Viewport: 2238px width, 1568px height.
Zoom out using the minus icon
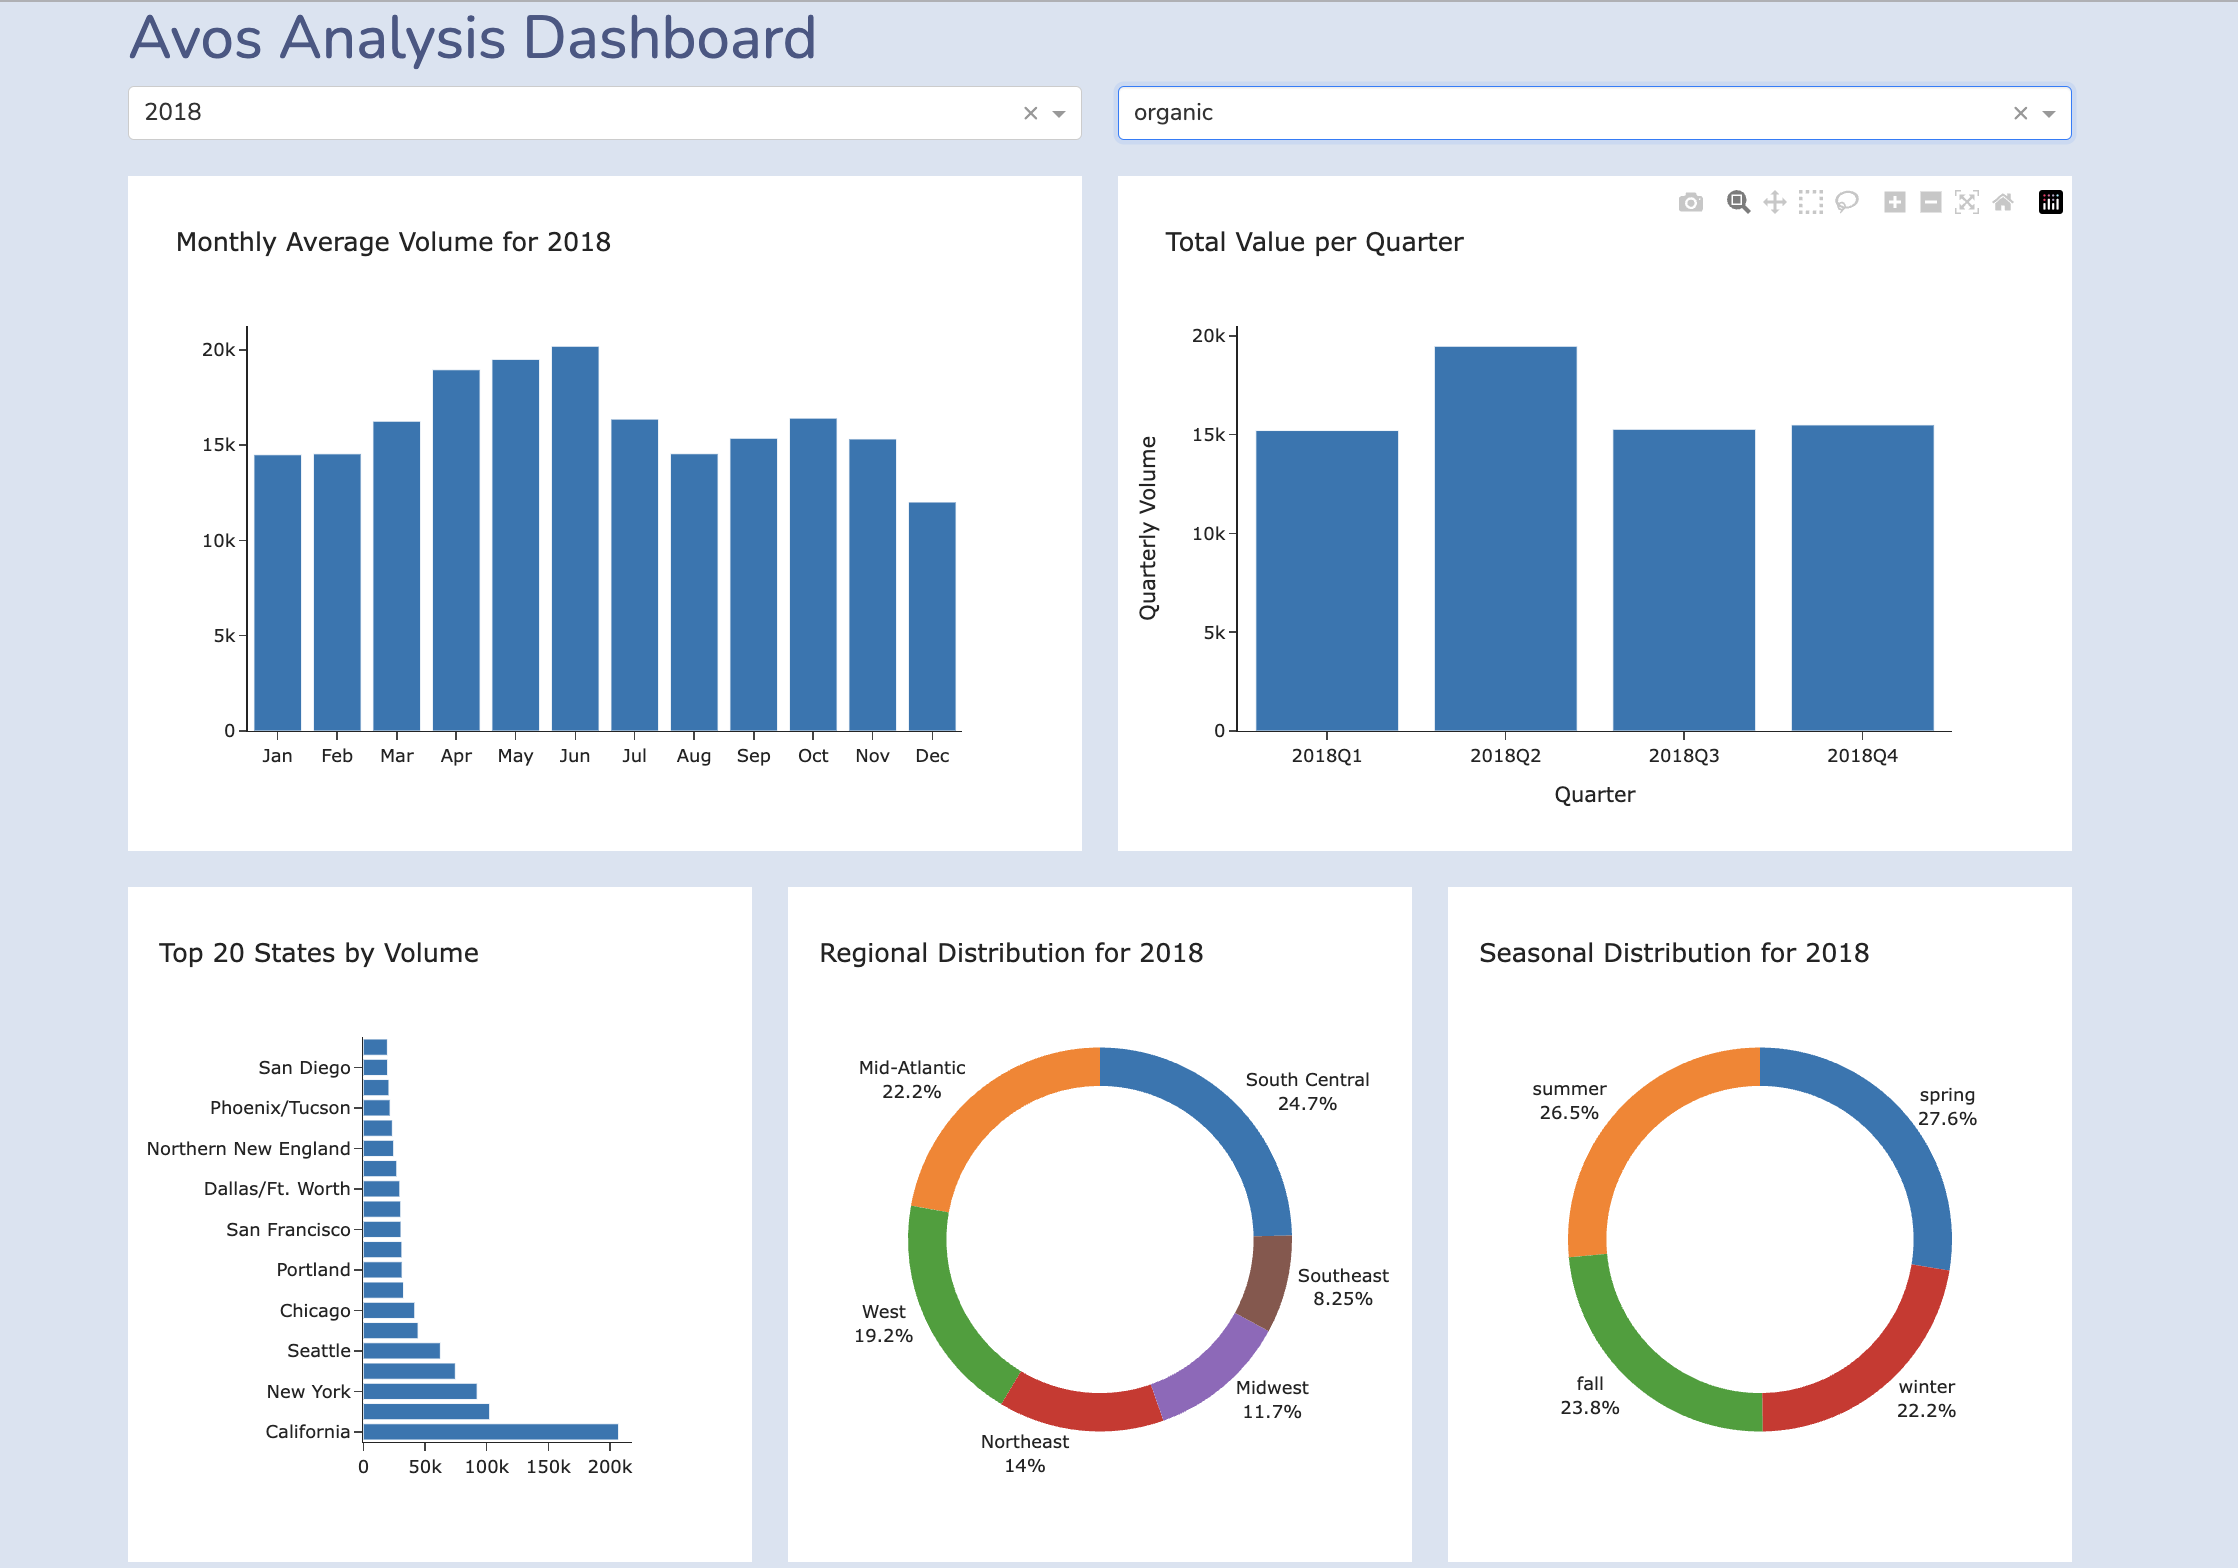[1930, 202]
